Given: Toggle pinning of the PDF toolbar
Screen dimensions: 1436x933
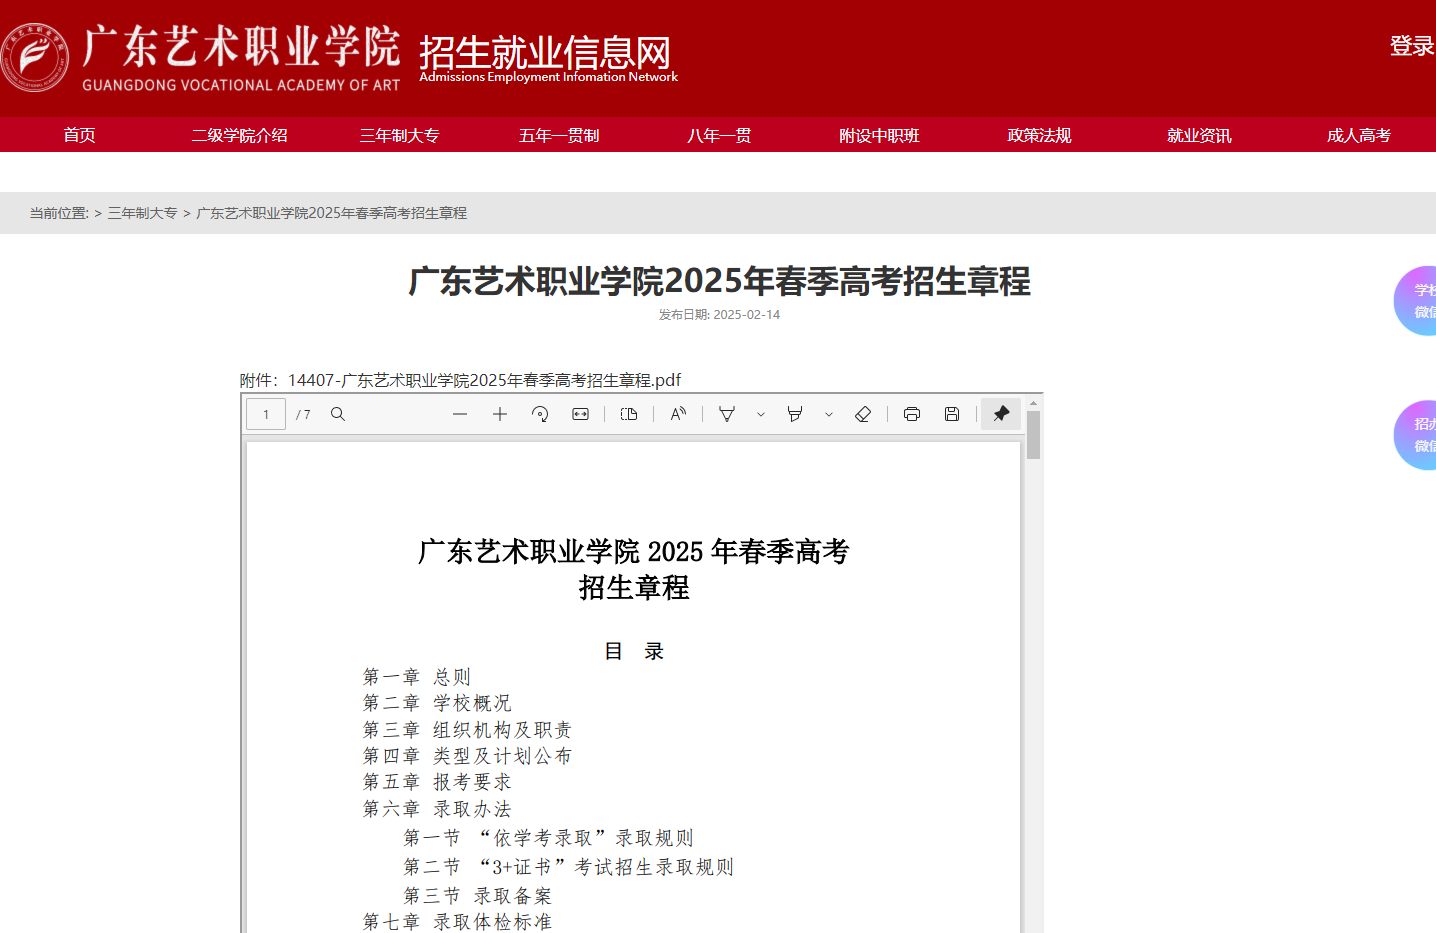Looking at the screenshot, I should pyautogui.click(x=1000, y=413).
